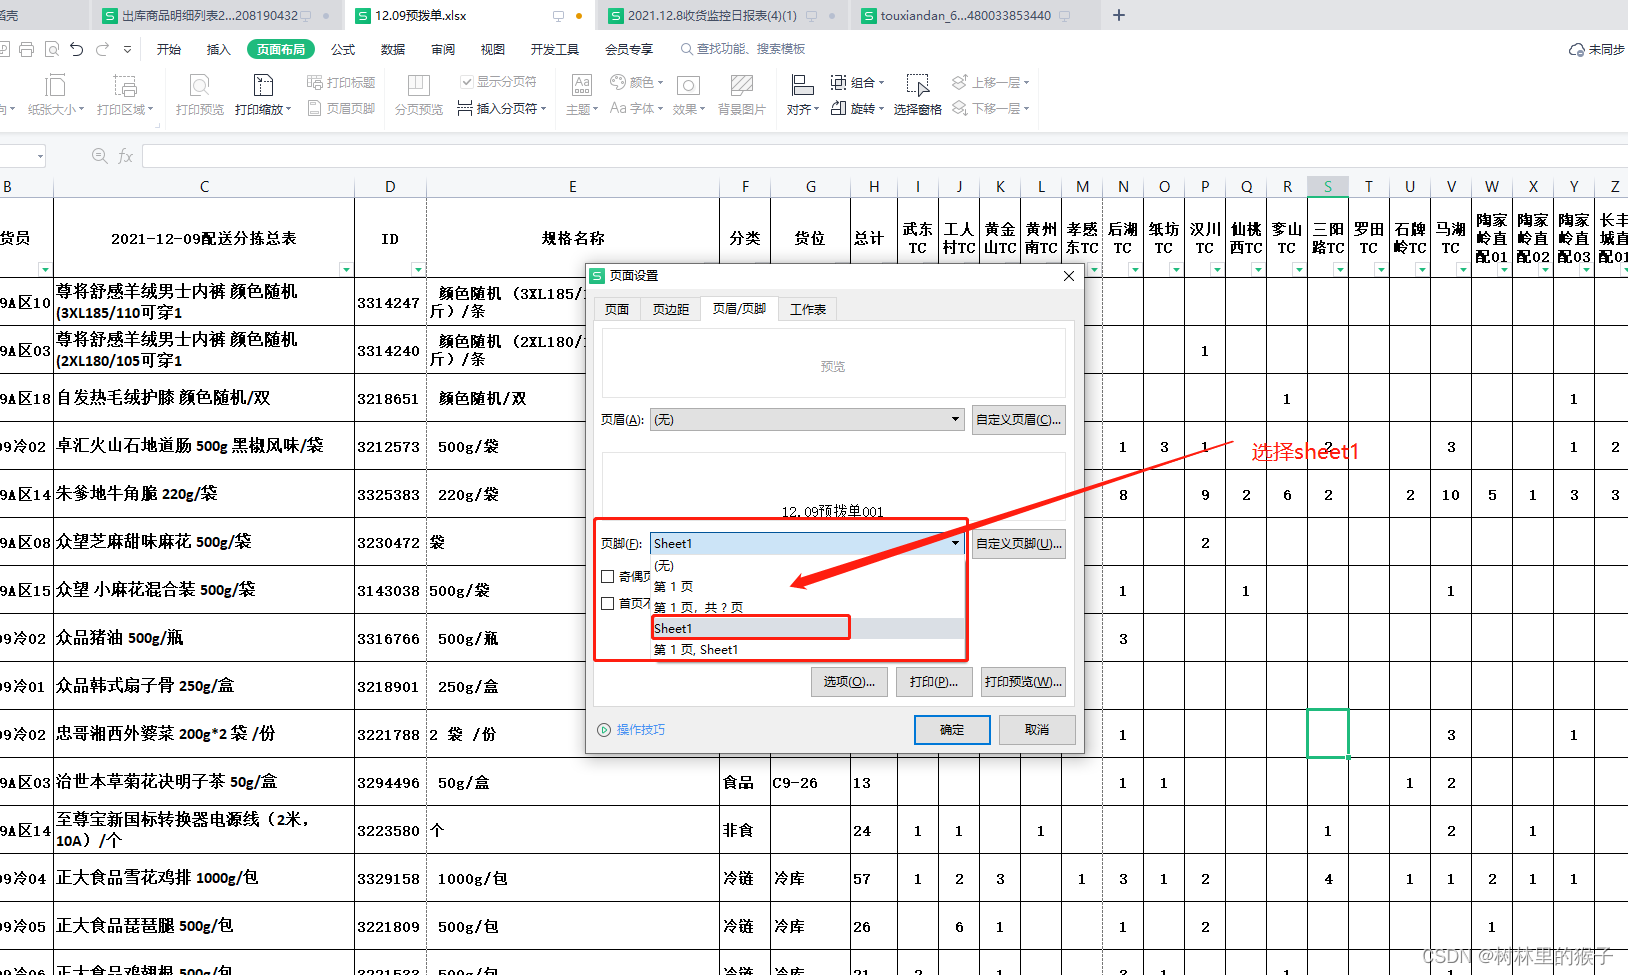Open page break preview (分页预览)
The width and height of the screenshot is (1628, 975).
click(419, 96)
